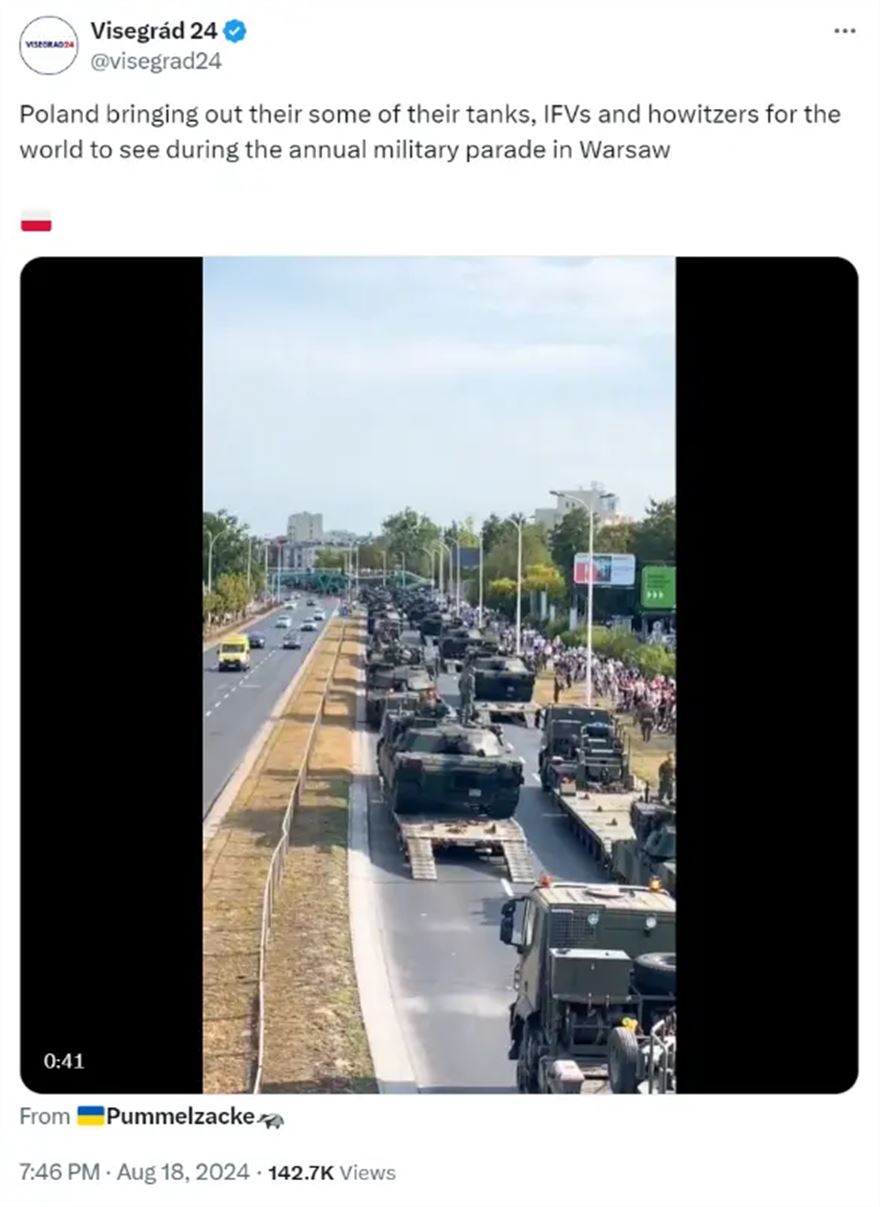The width and height of the screenshot is (880, 1207).
Task: Play the military convoy video
Action: [x=439, y=675]
